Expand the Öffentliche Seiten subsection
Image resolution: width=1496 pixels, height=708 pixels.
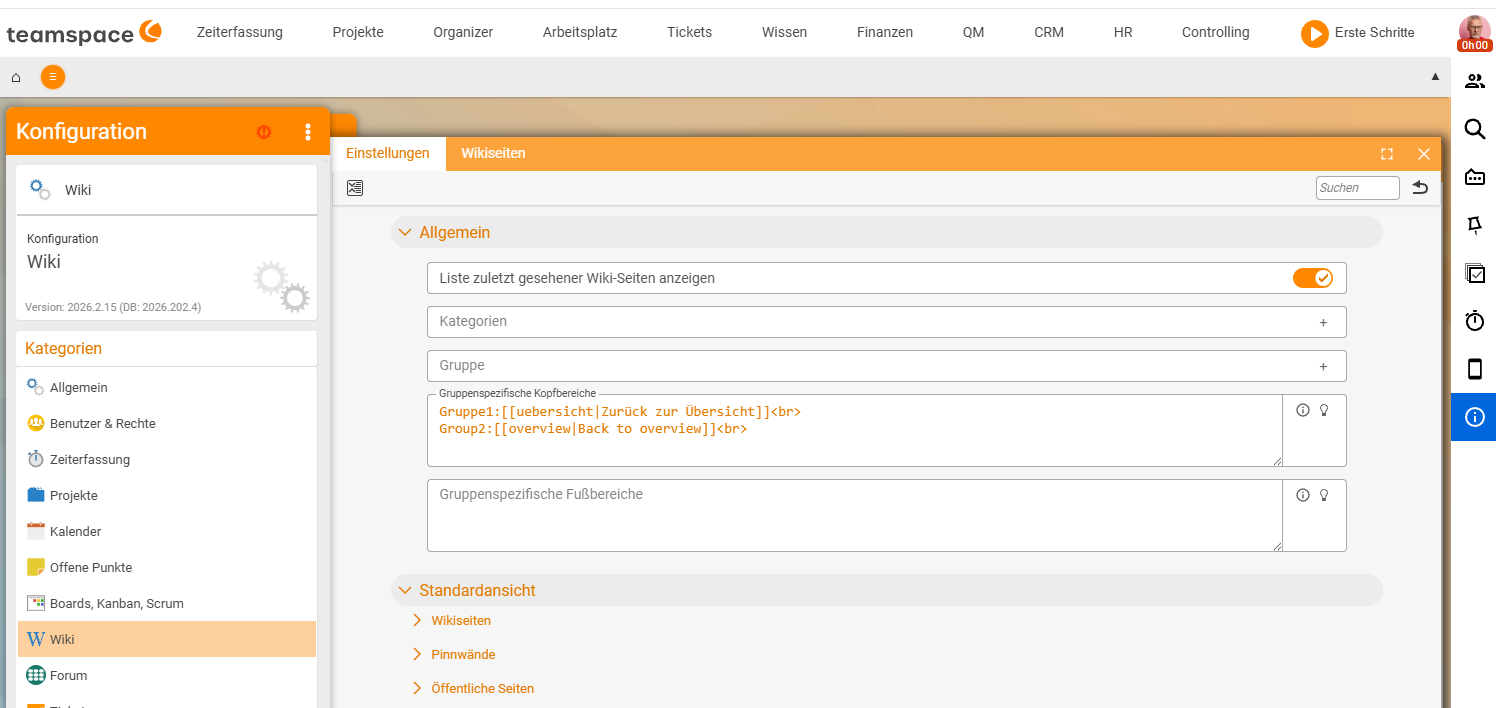point(418,689)
